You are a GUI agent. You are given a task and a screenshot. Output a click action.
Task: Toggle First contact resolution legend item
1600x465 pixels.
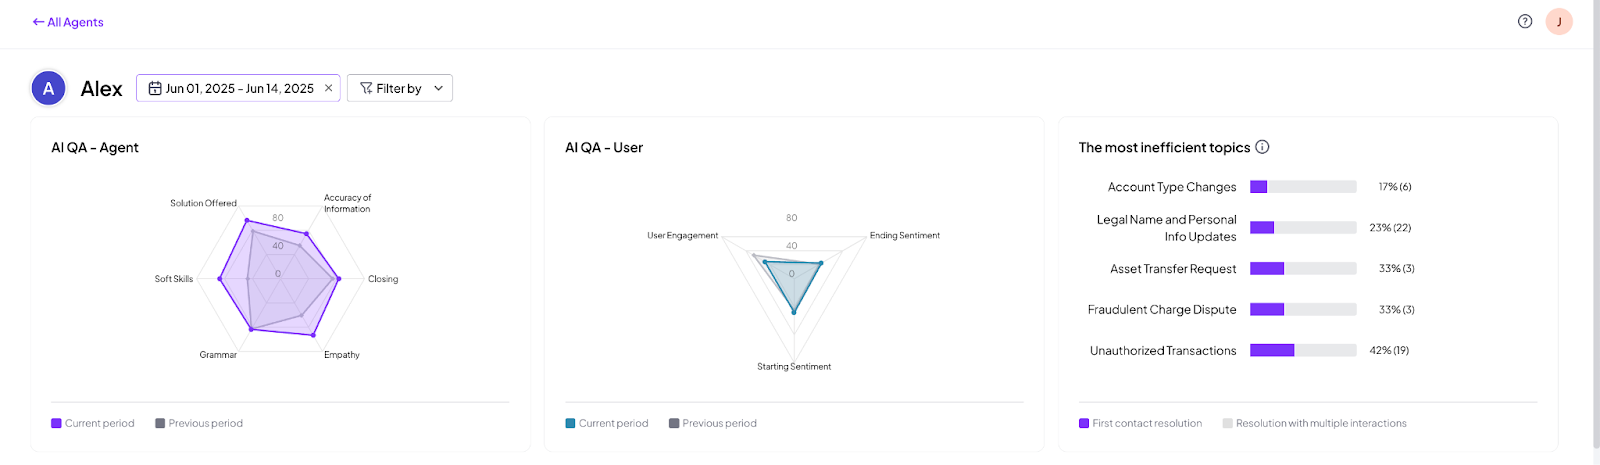[1140, 423]
